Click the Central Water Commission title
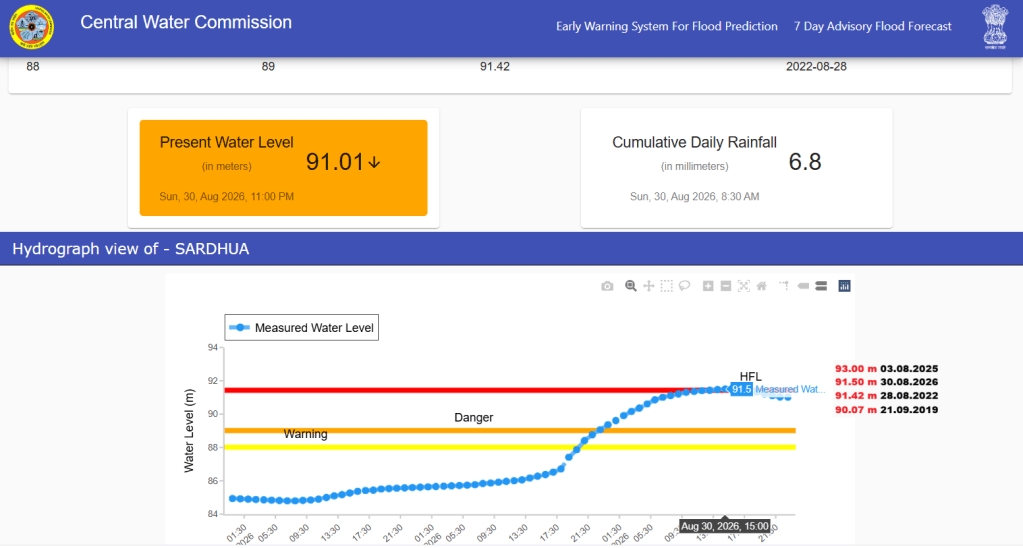Screen dimensions: 1023x548 [x=186, y=22]
